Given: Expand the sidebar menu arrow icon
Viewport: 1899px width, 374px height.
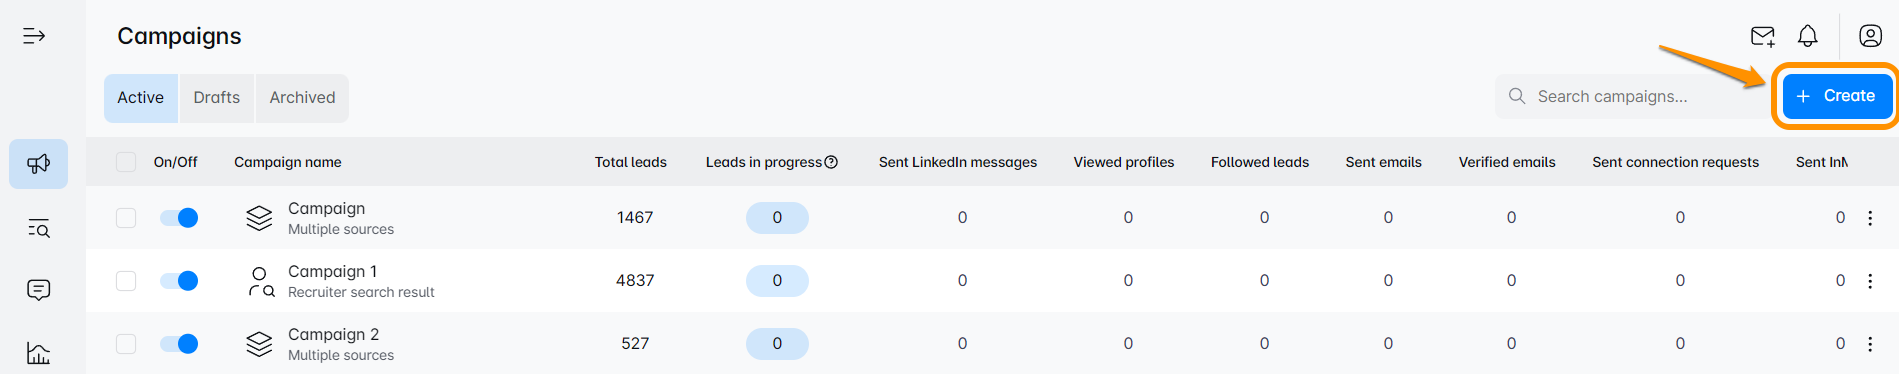Looking at the screenshot, I should [x=34, y=36].
